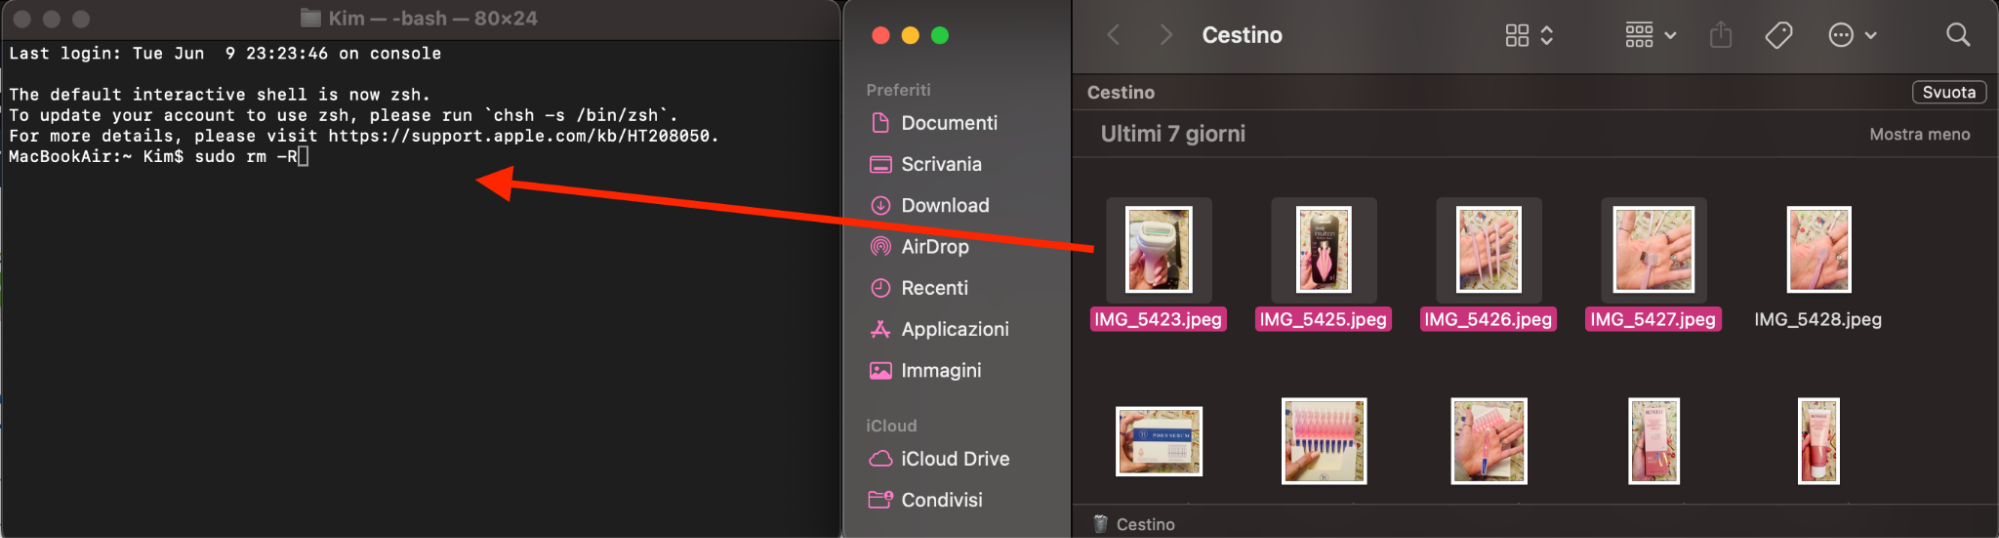Click the IMG_5426.jpeg file name label
The image size is (1999, 538).
pyautogui.click(x=1488, y=319)
